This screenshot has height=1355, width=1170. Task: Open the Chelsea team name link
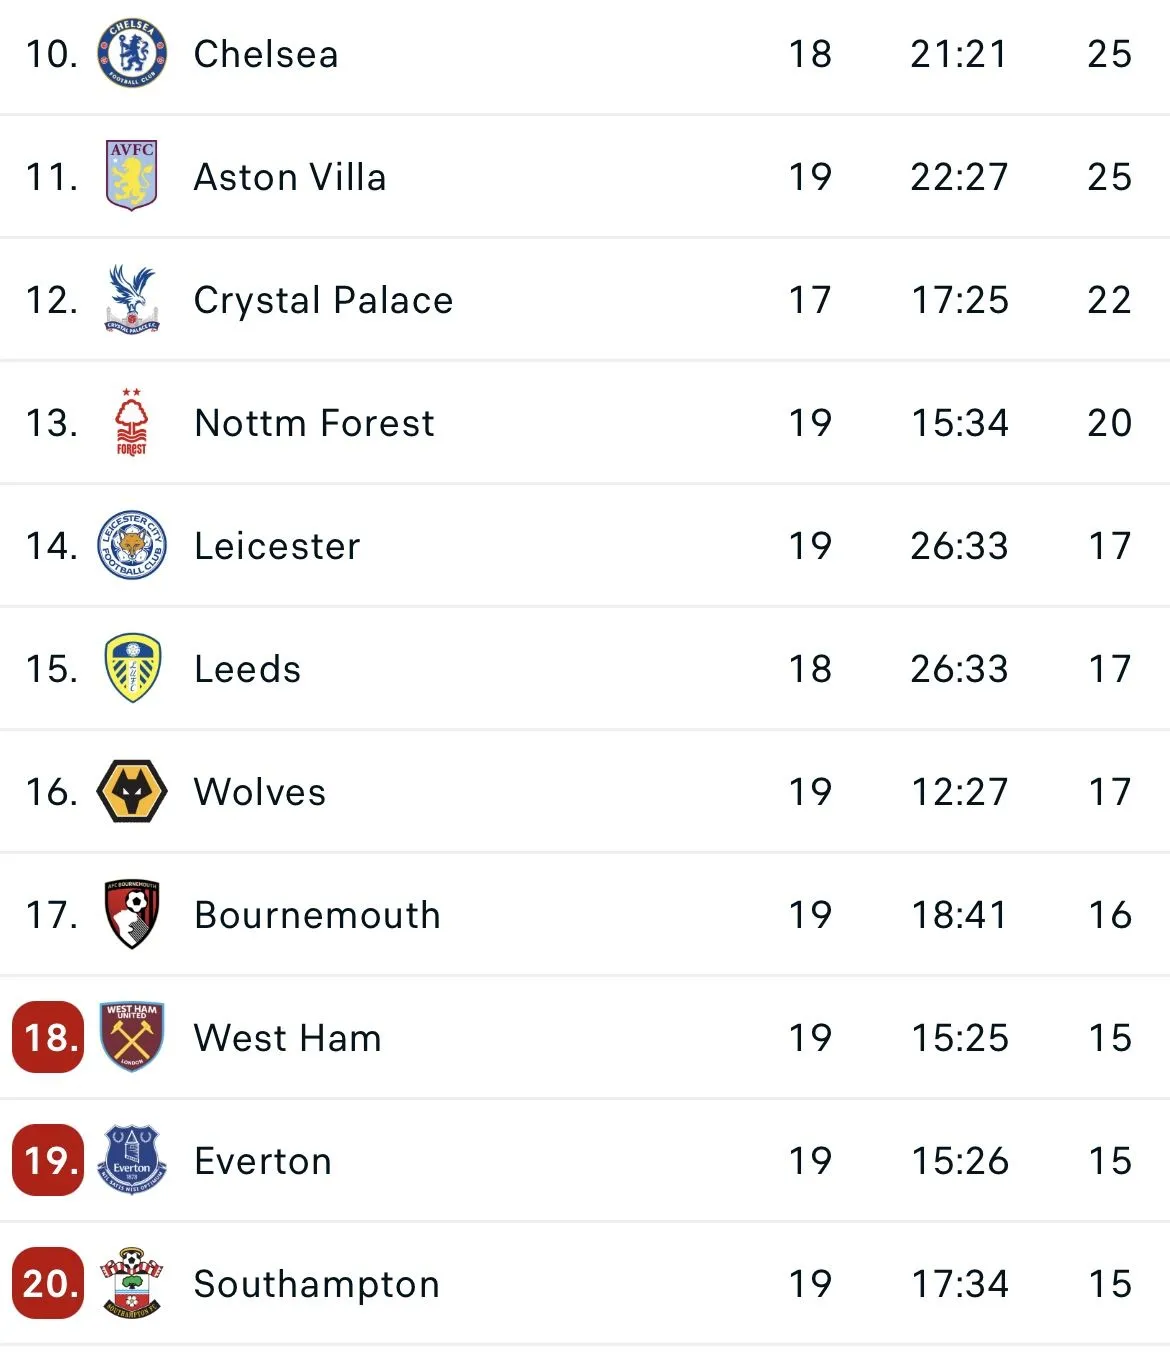[266, 54]
